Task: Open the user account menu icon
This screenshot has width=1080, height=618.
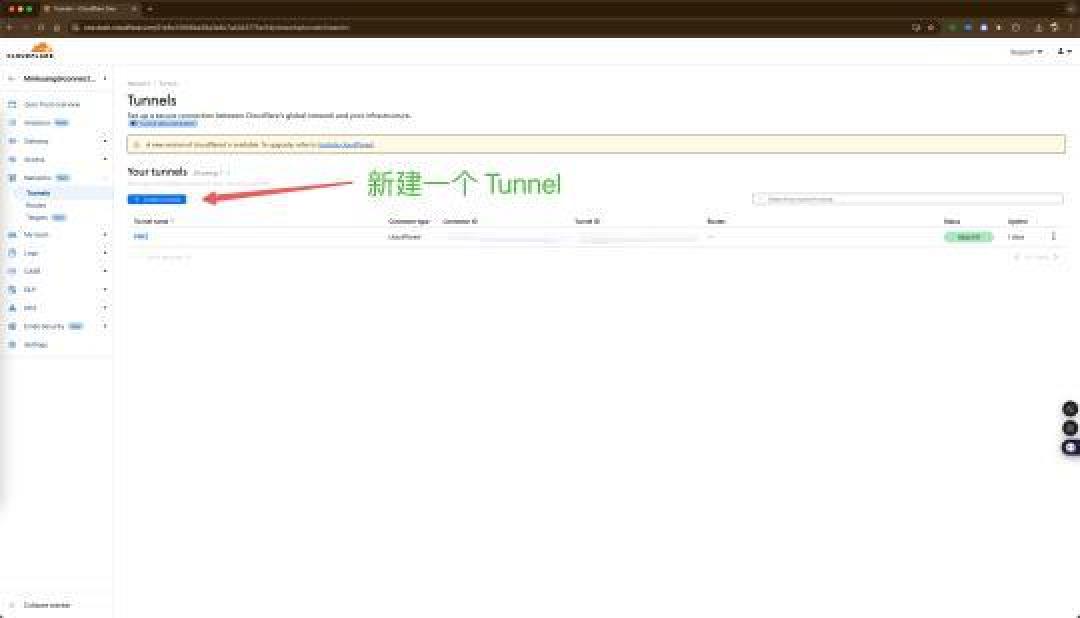Action: tap(1063, 52)
